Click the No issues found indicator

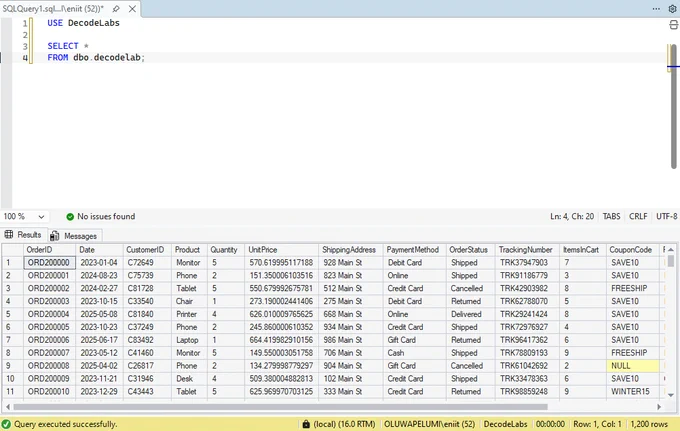pos(101,216)
